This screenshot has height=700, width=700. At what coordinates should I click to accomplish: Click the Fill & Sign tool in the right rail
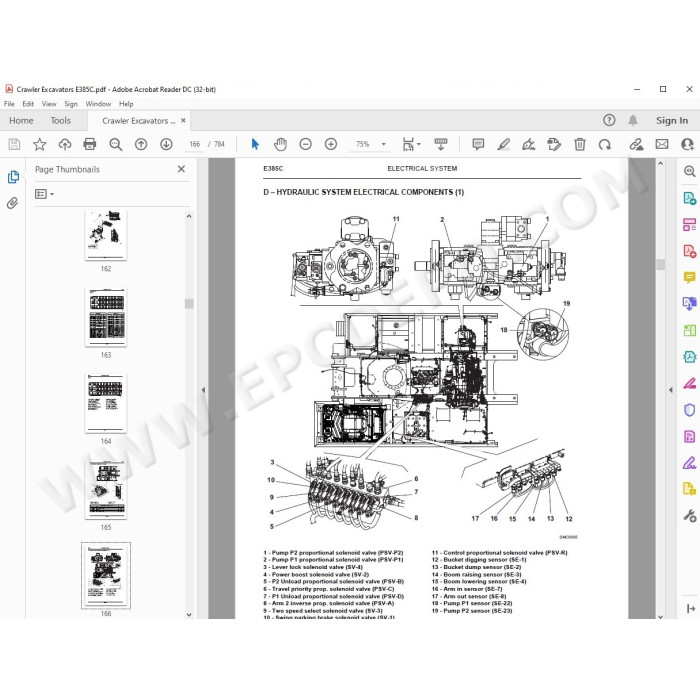[x=690, y=463]
